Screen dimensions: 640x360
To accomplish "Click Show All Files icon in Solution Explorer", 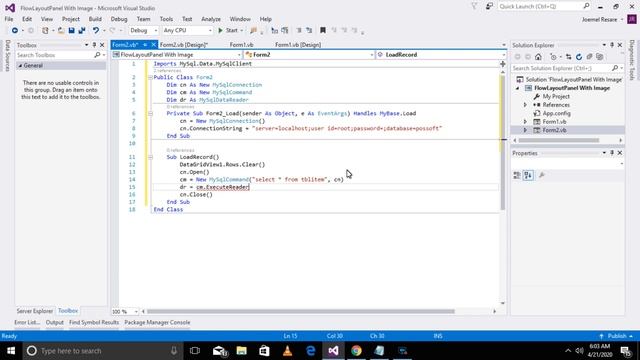I will [600, 57].
